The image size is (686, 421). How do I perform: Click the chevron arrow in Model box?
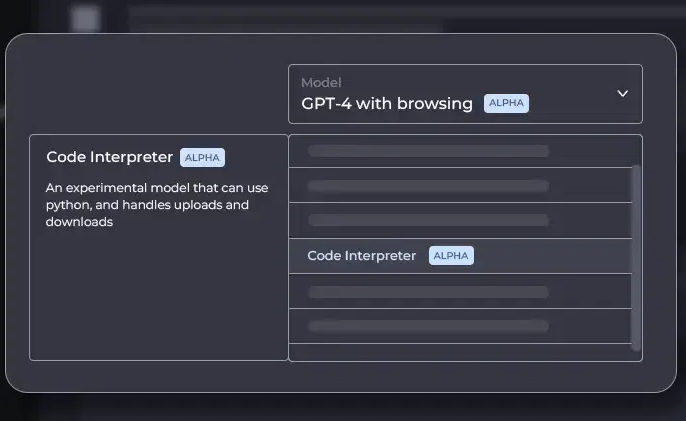(x=623, y=93)
